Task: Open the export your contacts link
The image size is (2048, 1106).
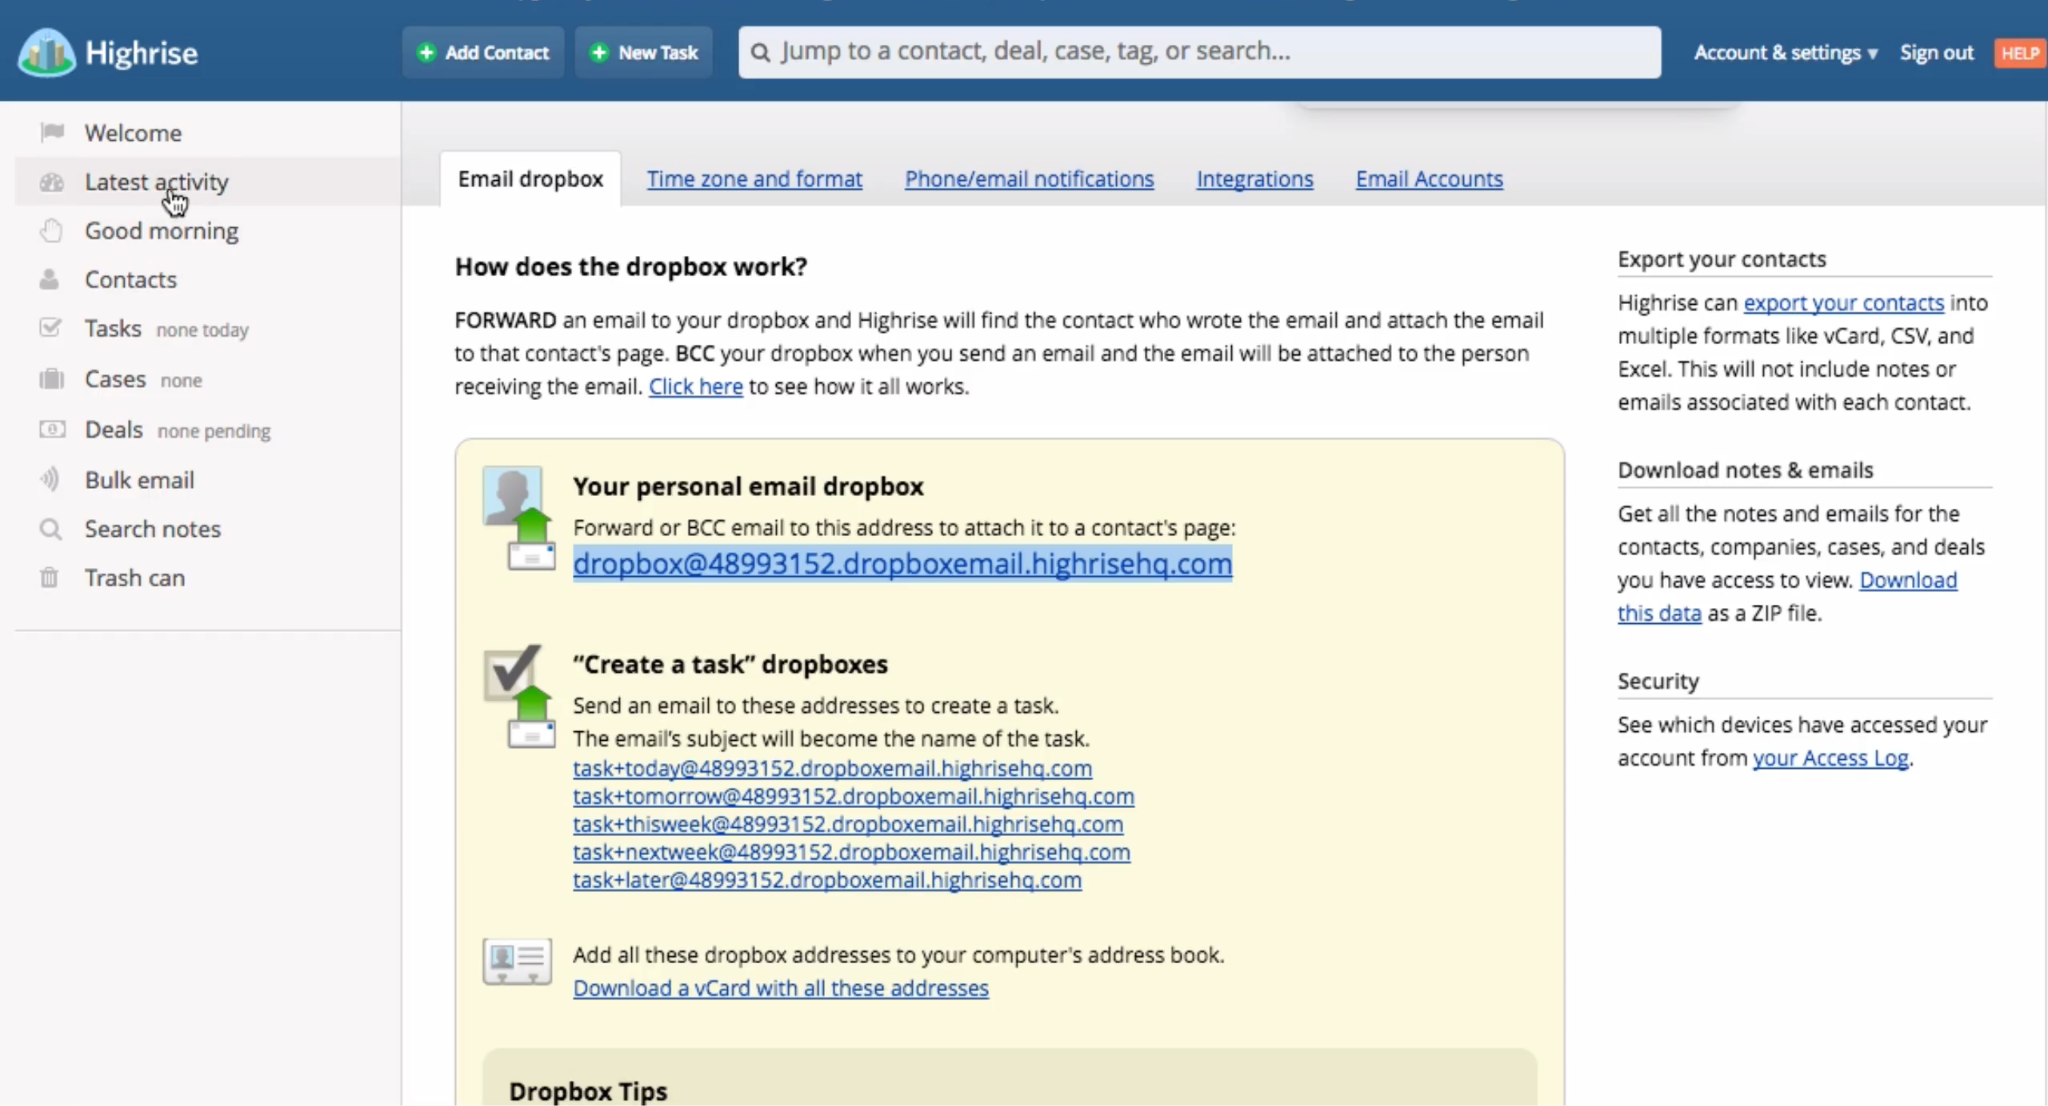Action: click(x=1844, y=303)
